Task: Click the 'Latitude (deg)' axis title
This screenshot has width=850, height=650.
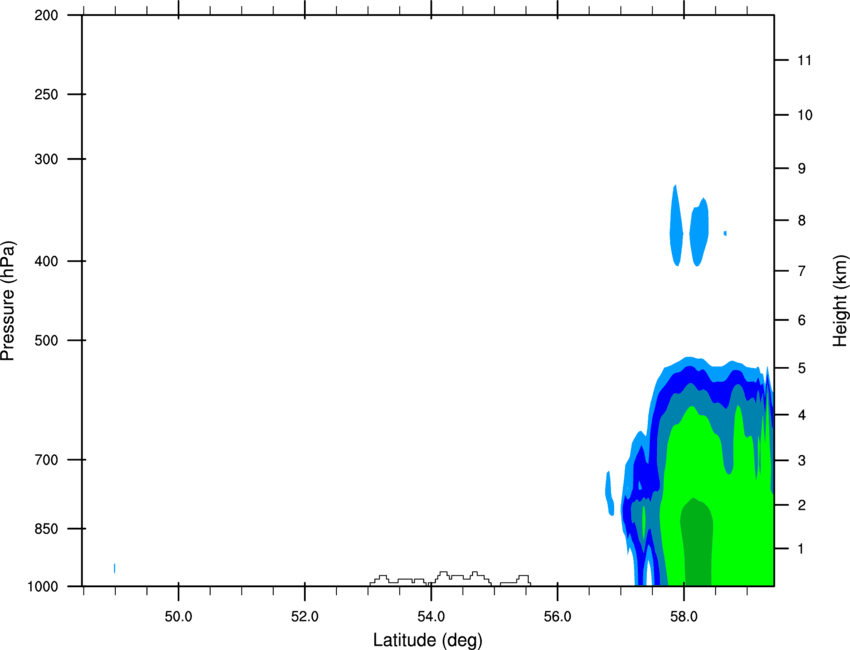Action: pos(427,640)
